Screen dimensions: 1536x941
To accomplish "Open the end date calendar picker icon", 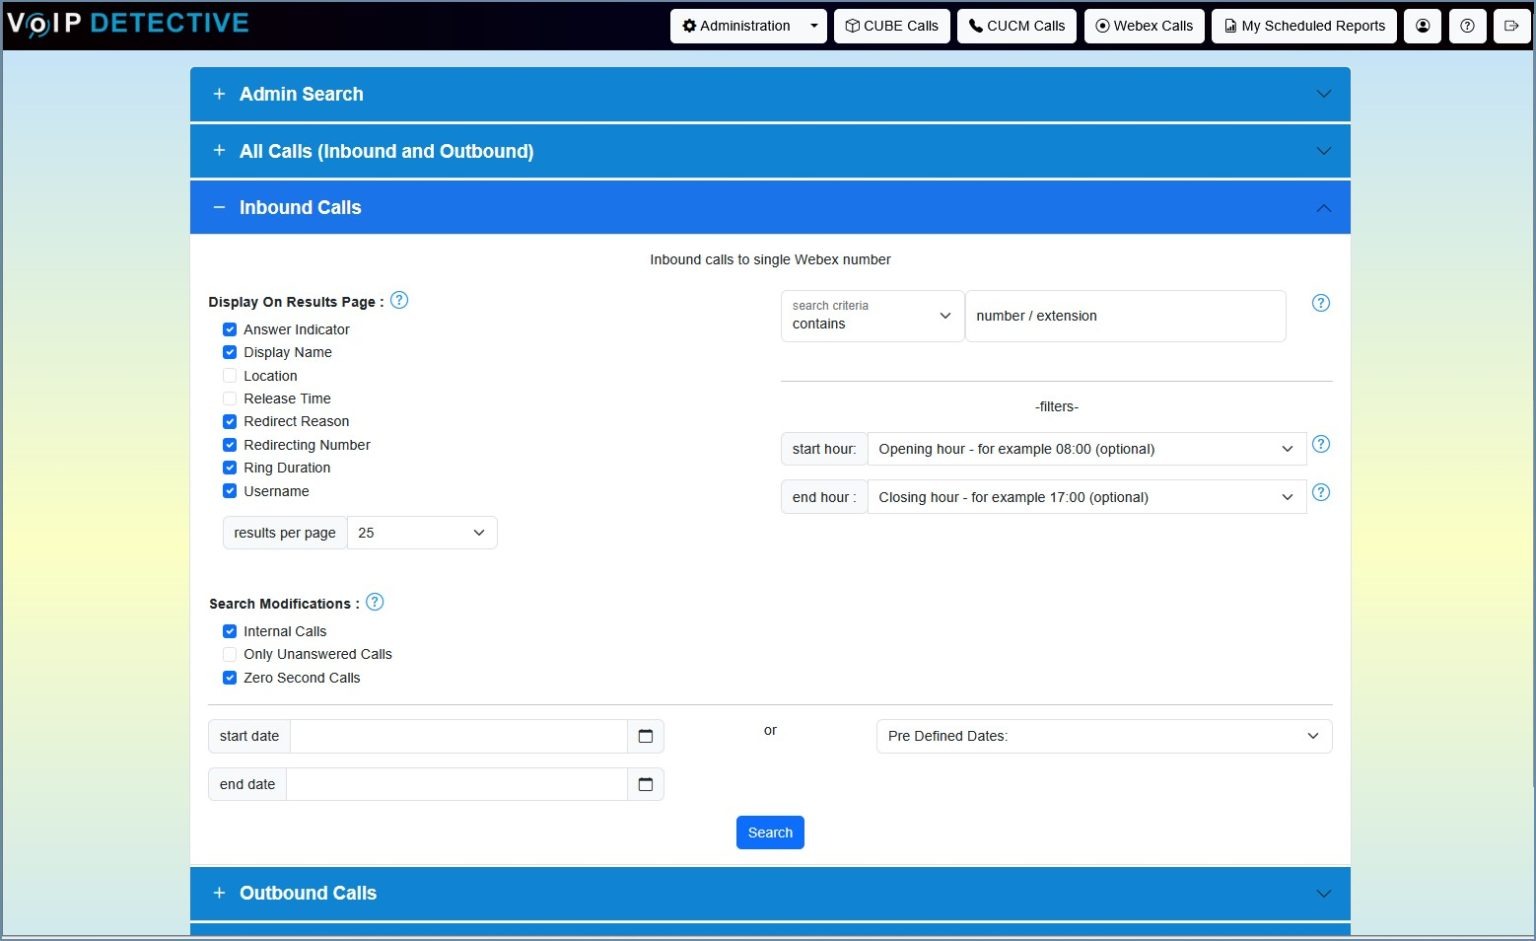I will click(645, 784).
